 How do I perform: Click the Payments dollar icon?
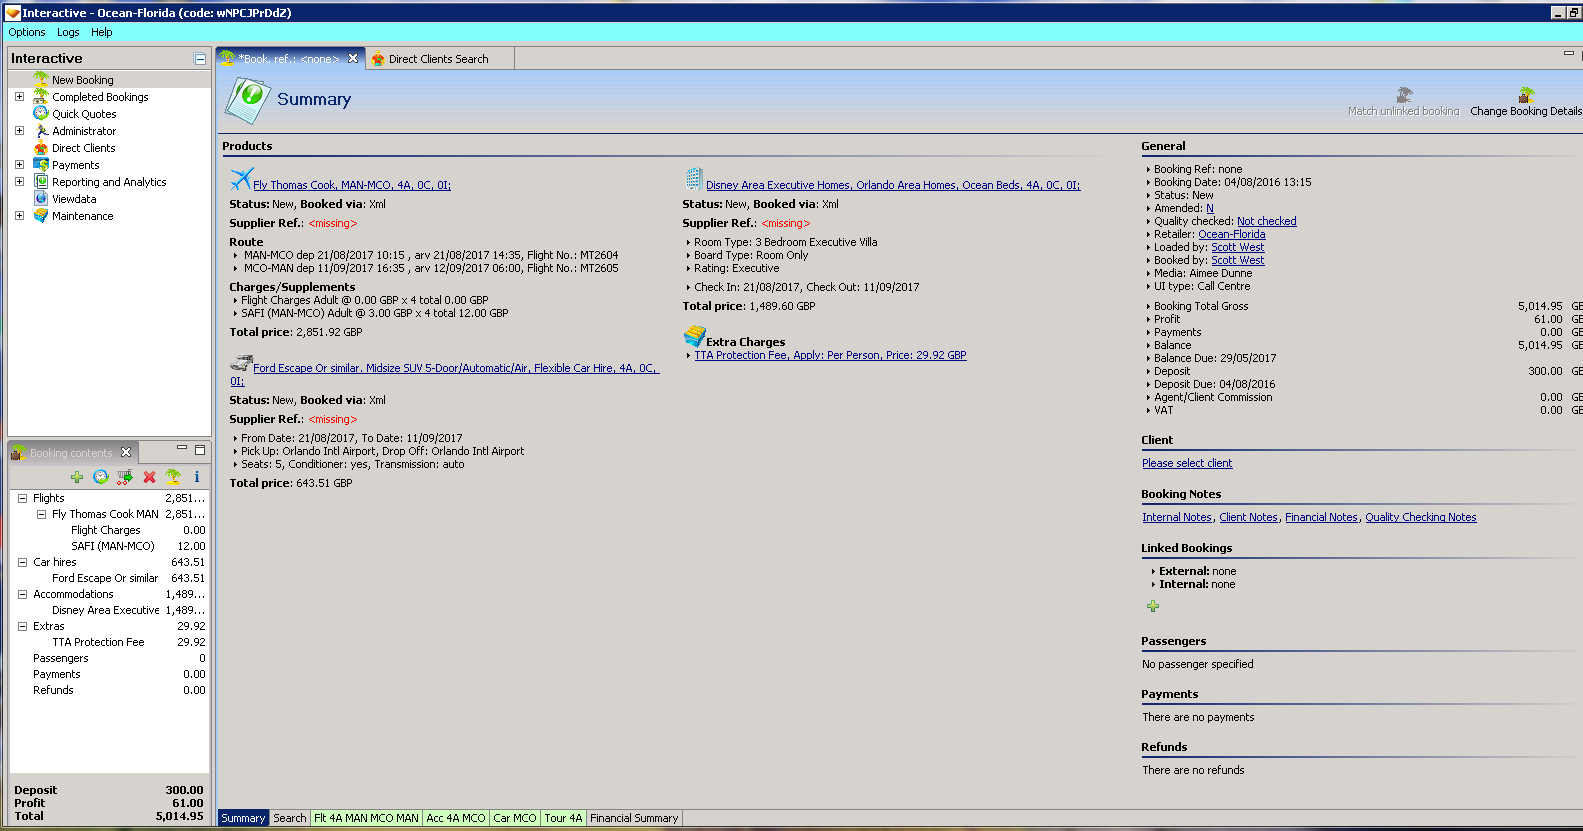click(41, 164)
